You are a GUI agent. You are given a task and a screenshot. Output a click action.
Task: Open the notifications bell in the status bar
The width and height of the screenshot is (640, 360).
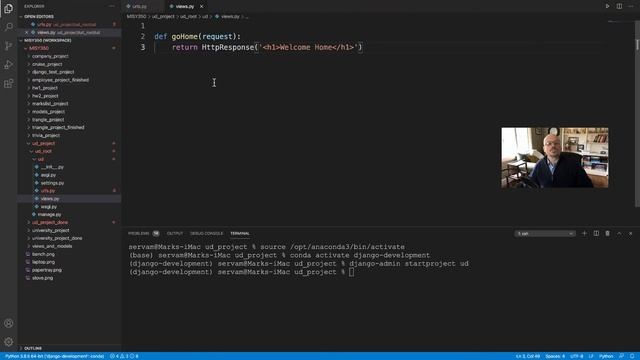(x=632, y=356)
